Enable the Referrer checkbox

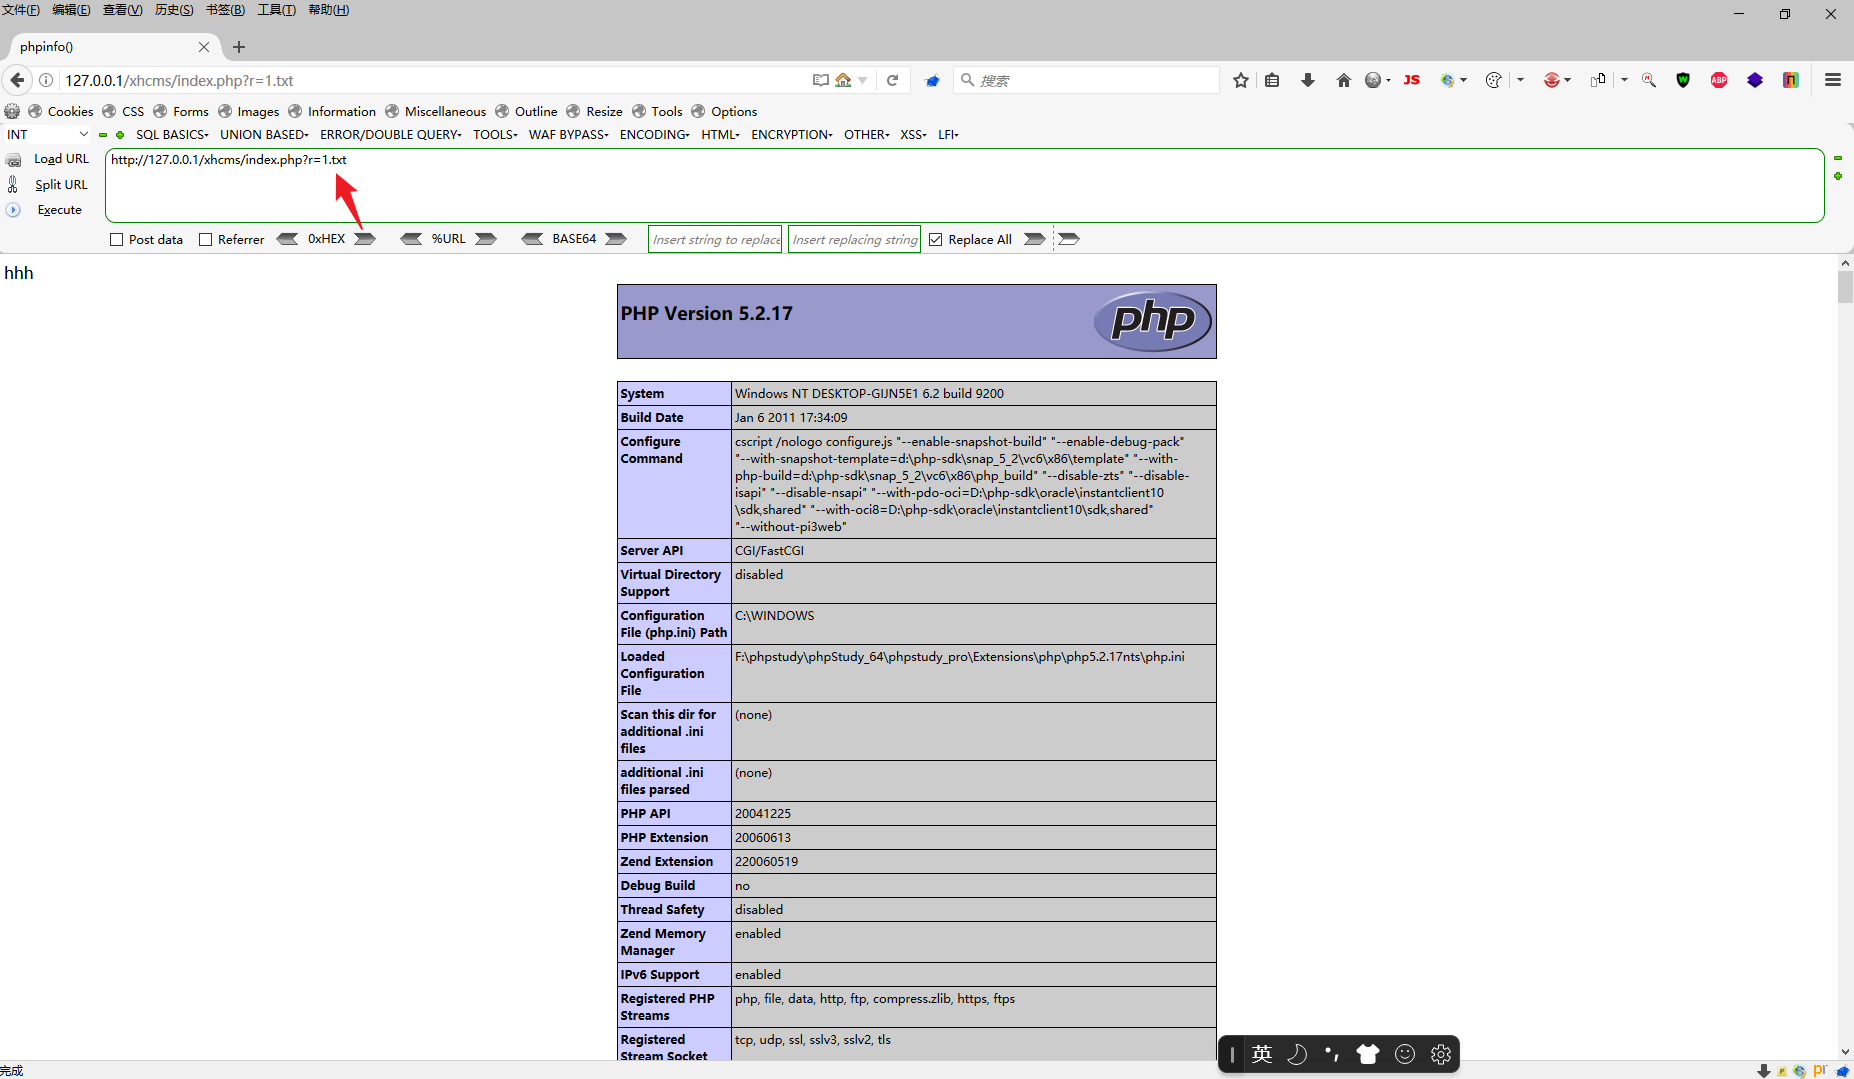pyautogui.click(x=206, y=240)
